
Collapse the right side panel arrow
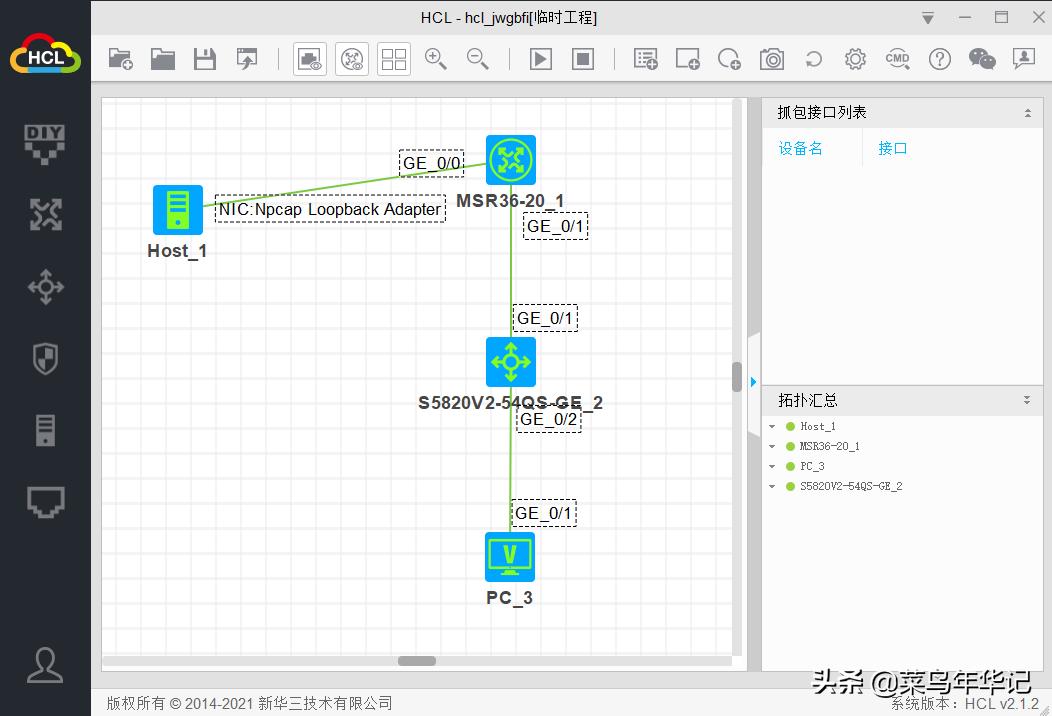(x=754, y=381)
